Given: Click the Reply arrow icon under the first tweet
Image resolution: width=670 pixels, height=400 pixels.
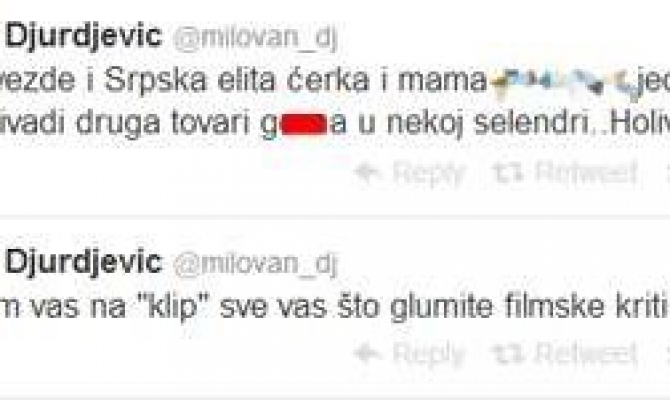Looking at the screenshot, I should tap(367, 172).
